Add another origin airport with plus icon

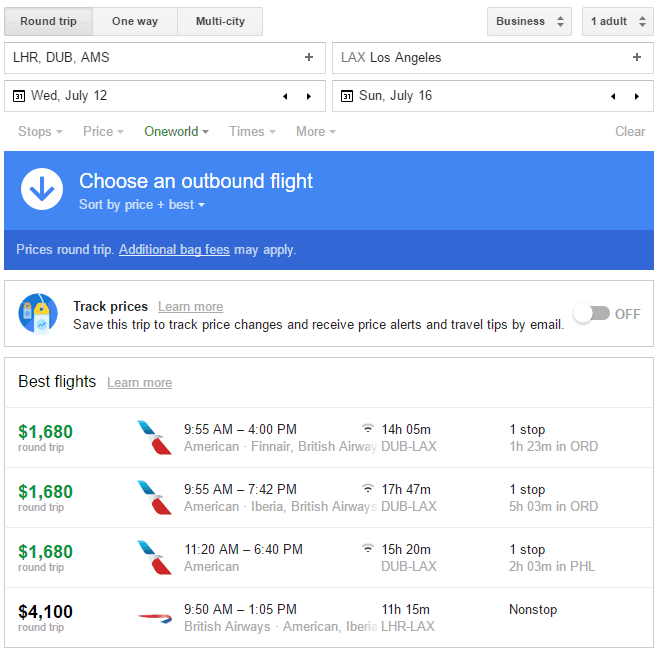(x=309, y=57)
